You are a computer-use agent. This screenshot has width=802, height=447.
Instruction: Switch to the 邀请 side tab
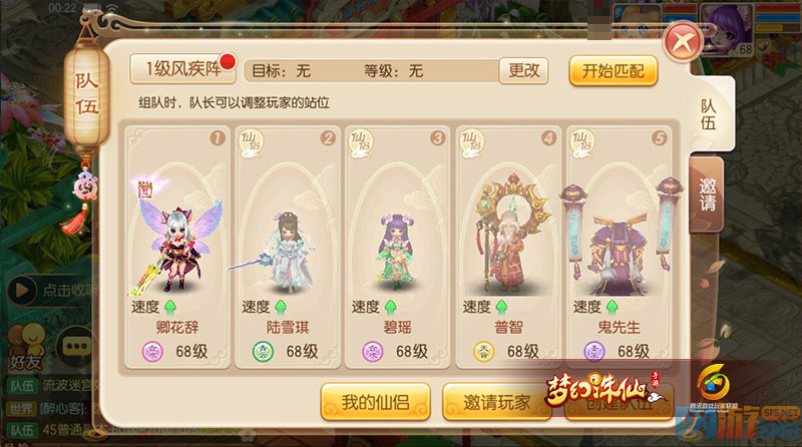(x=707, y=194)
